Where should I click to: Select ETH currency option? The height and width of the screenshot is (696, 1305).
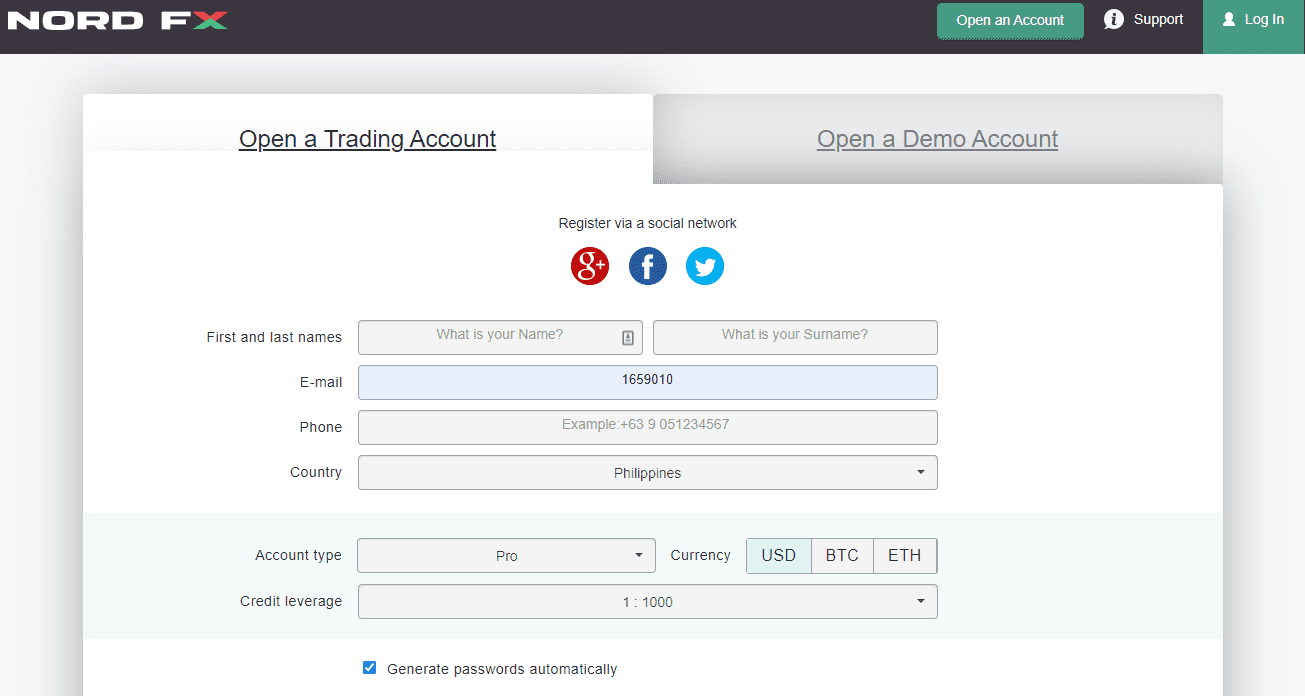tap(905, 555)
